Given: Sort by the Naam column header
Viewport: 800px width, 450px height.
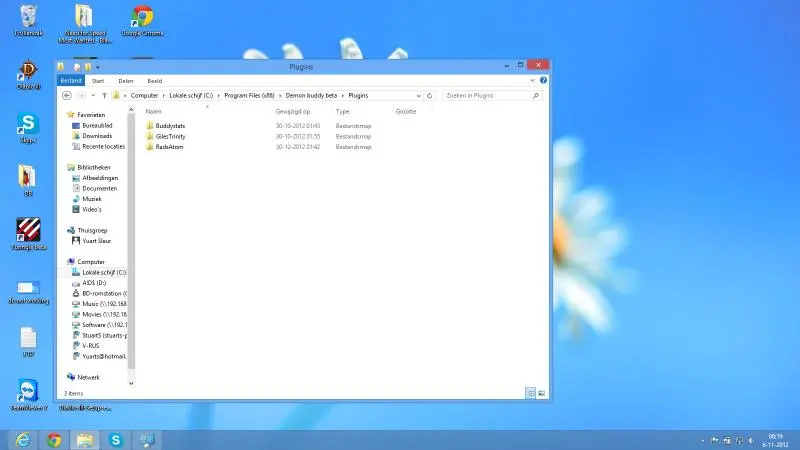Looking at the screenshot, I should coord(153,111).
